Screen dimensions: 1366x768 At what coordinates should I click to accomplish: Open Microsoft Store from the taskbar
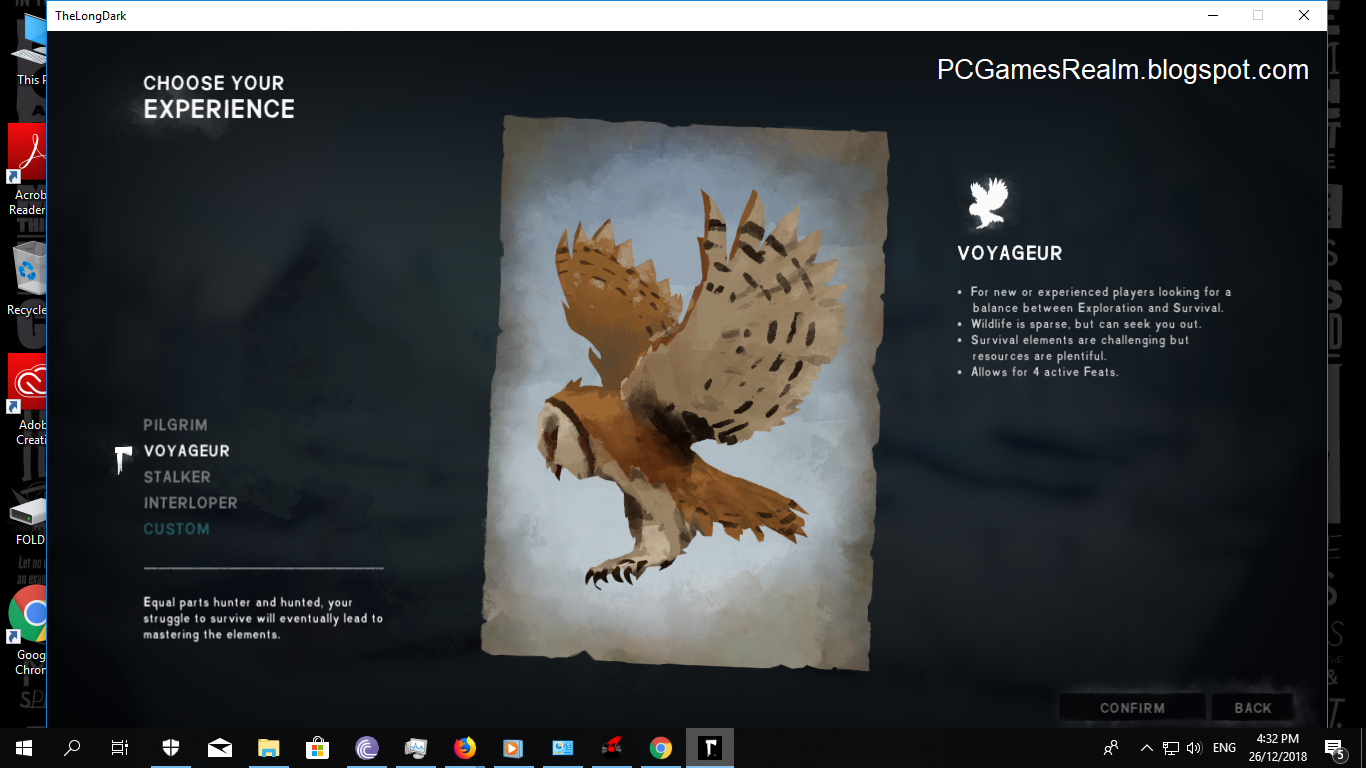click(318, 747)
